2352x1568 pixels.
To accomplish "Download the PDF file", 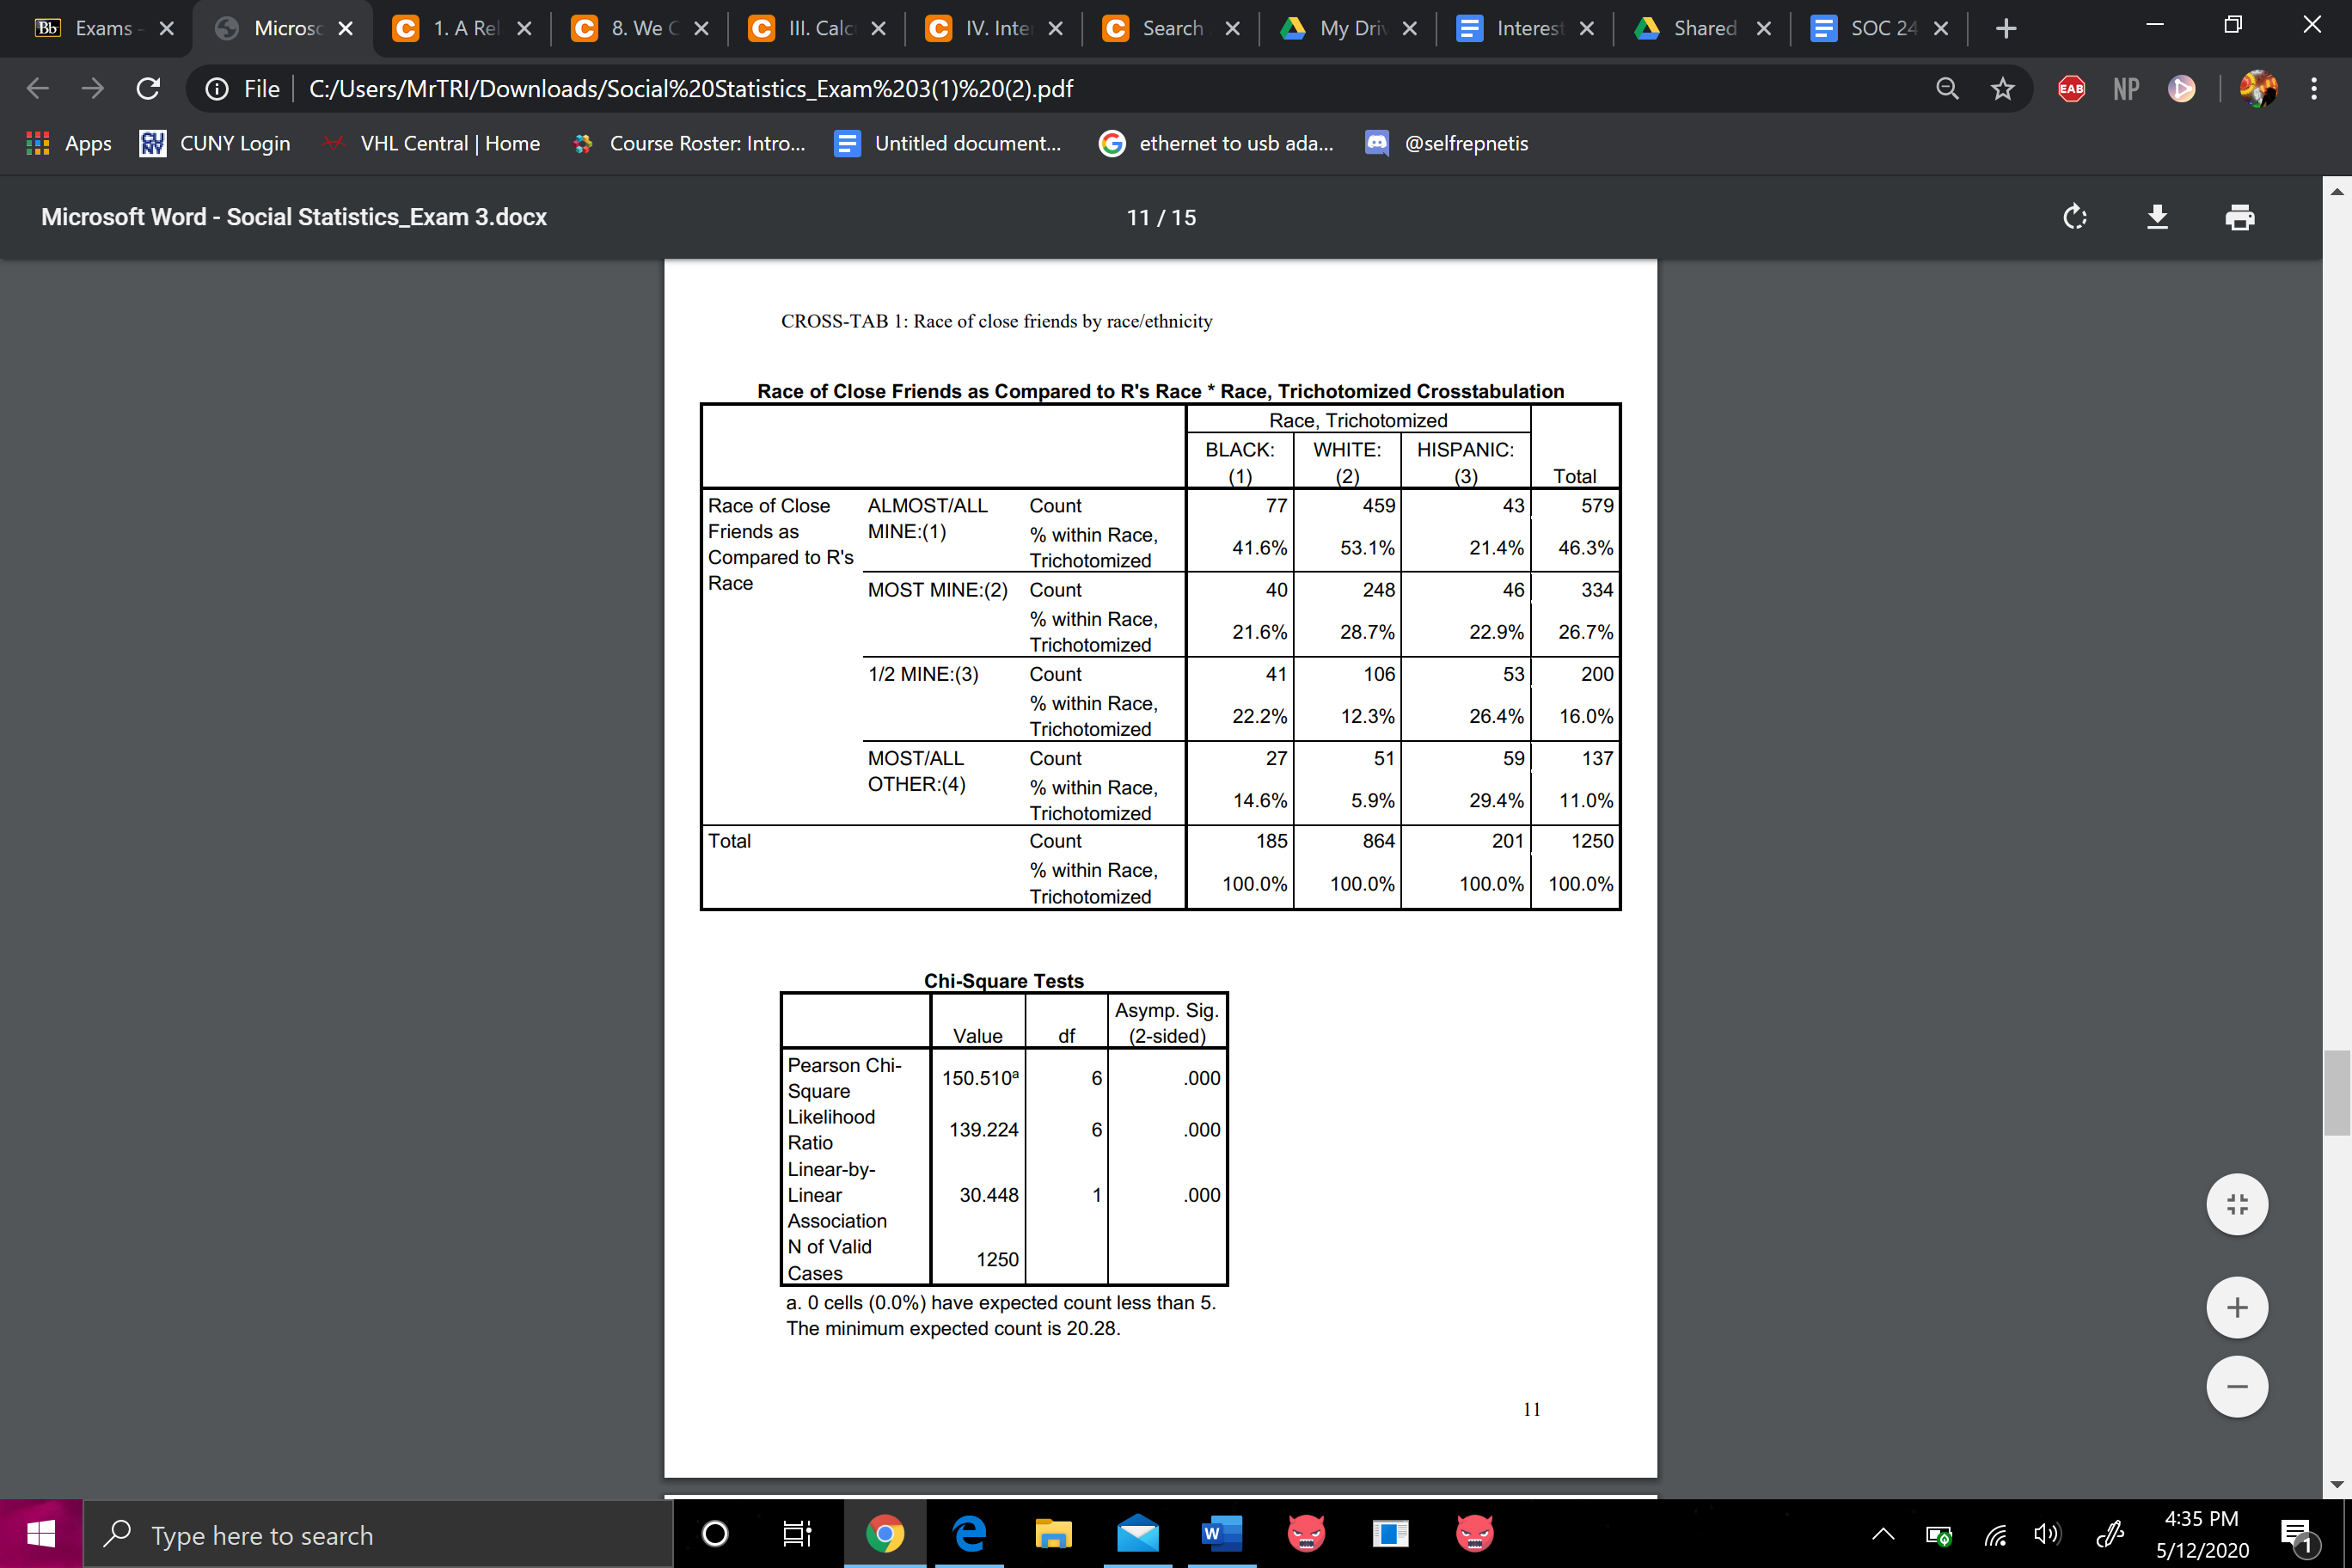I will (x=2157, y=217).
